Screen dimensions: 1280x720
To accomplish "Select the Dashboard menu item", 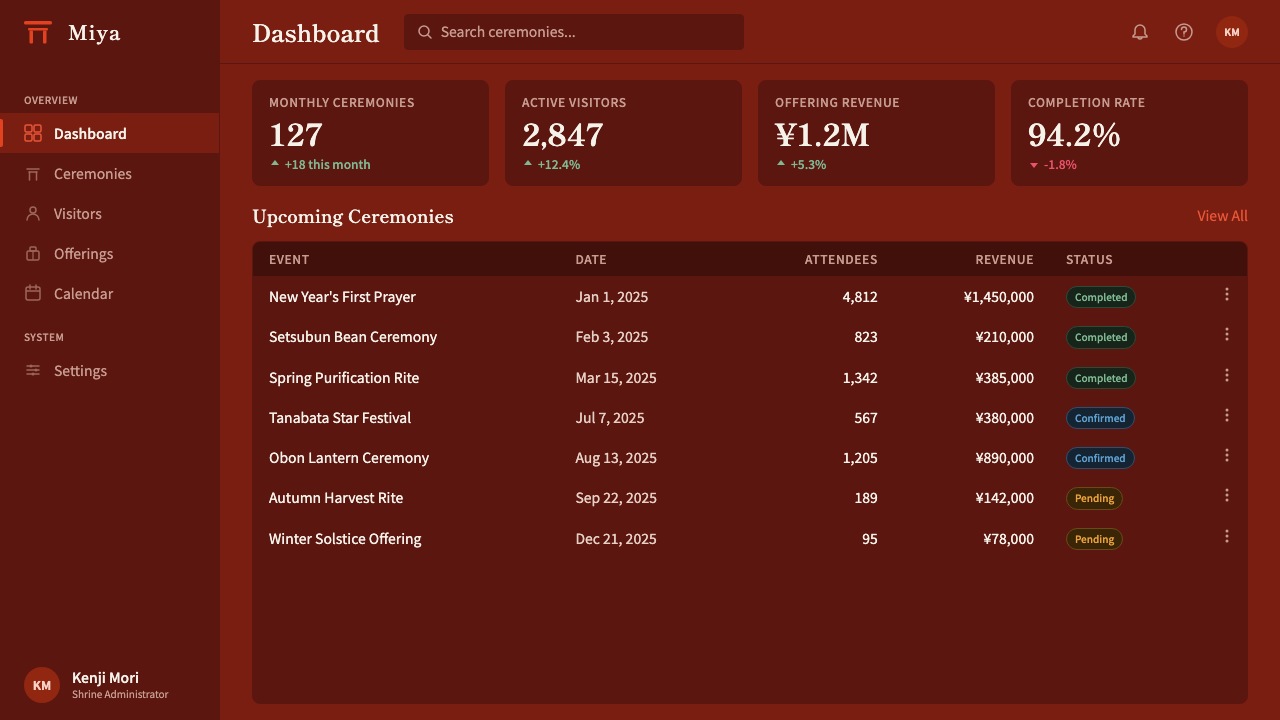I will pyautogui.click(x=110, y=133).
